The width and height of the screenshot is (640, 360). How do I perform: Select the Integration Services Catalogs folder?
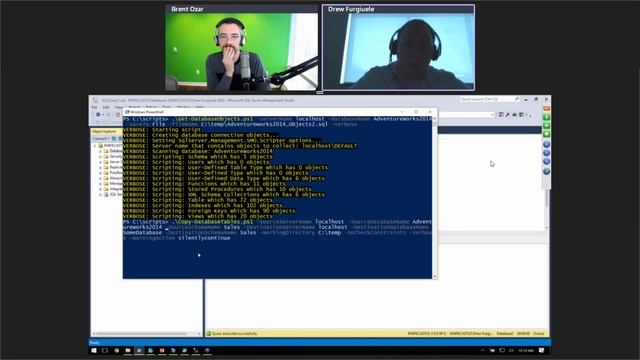click(x=113, y=189)
